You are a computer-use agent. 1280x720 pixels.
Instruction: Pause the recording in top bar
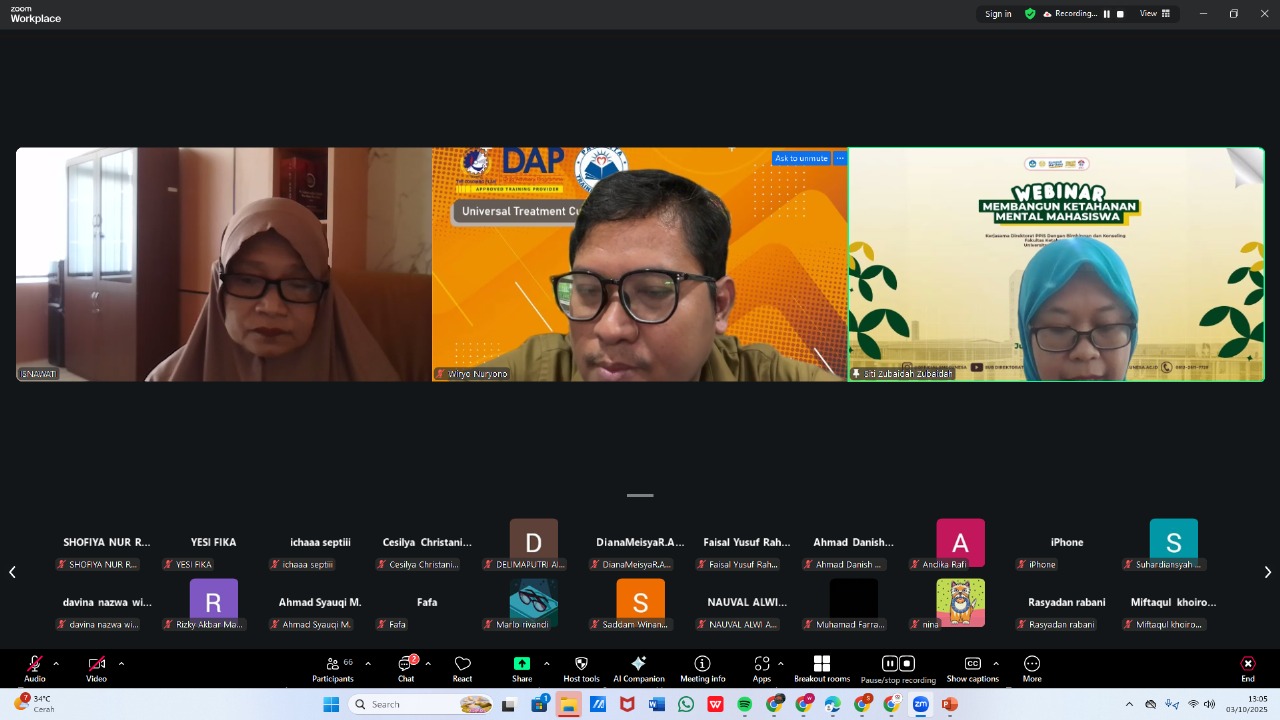tap(1107, 14)
